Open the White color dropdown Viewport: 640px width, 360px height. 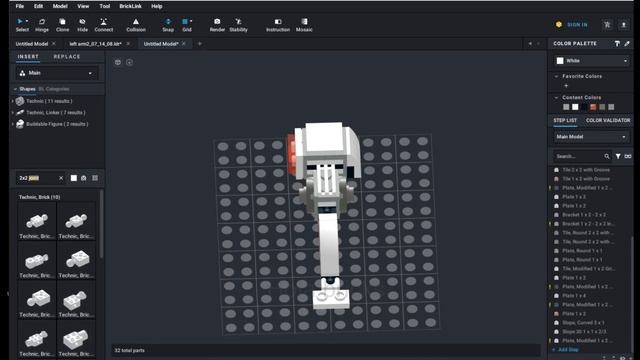coord(592,61)
